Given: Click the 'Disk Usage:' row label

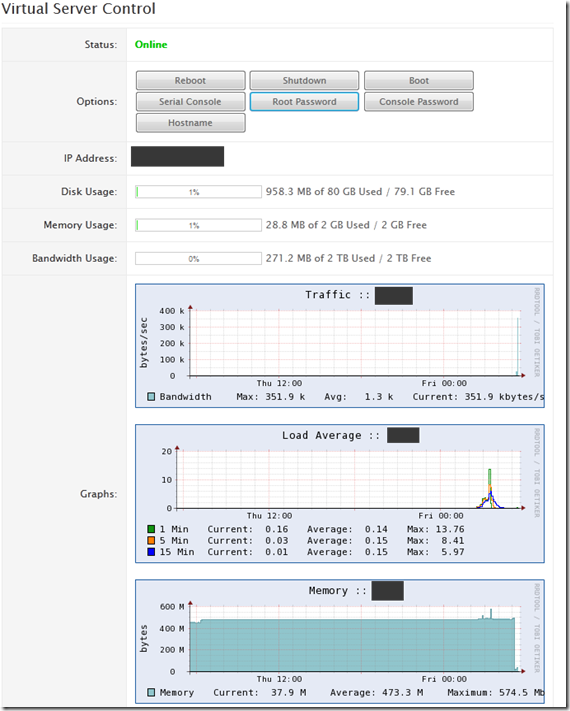Looking at the screenshot, I should pos(89,192).
